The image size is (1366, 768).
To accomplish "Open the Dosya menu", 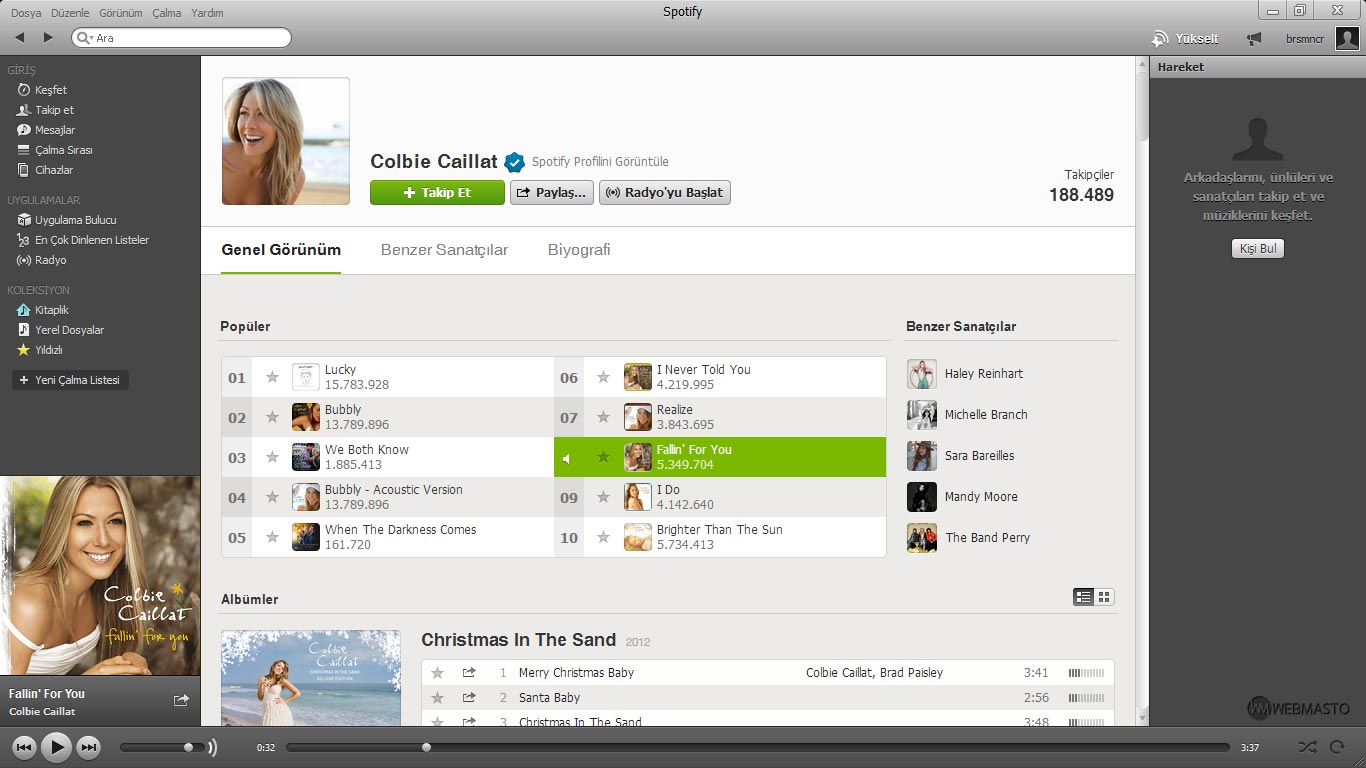I will click(26, 13).
